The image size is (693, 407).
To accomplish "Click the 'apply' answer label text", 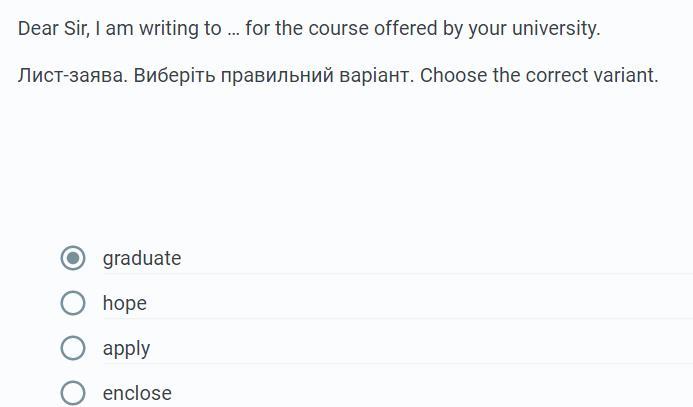I will [126, 348].
